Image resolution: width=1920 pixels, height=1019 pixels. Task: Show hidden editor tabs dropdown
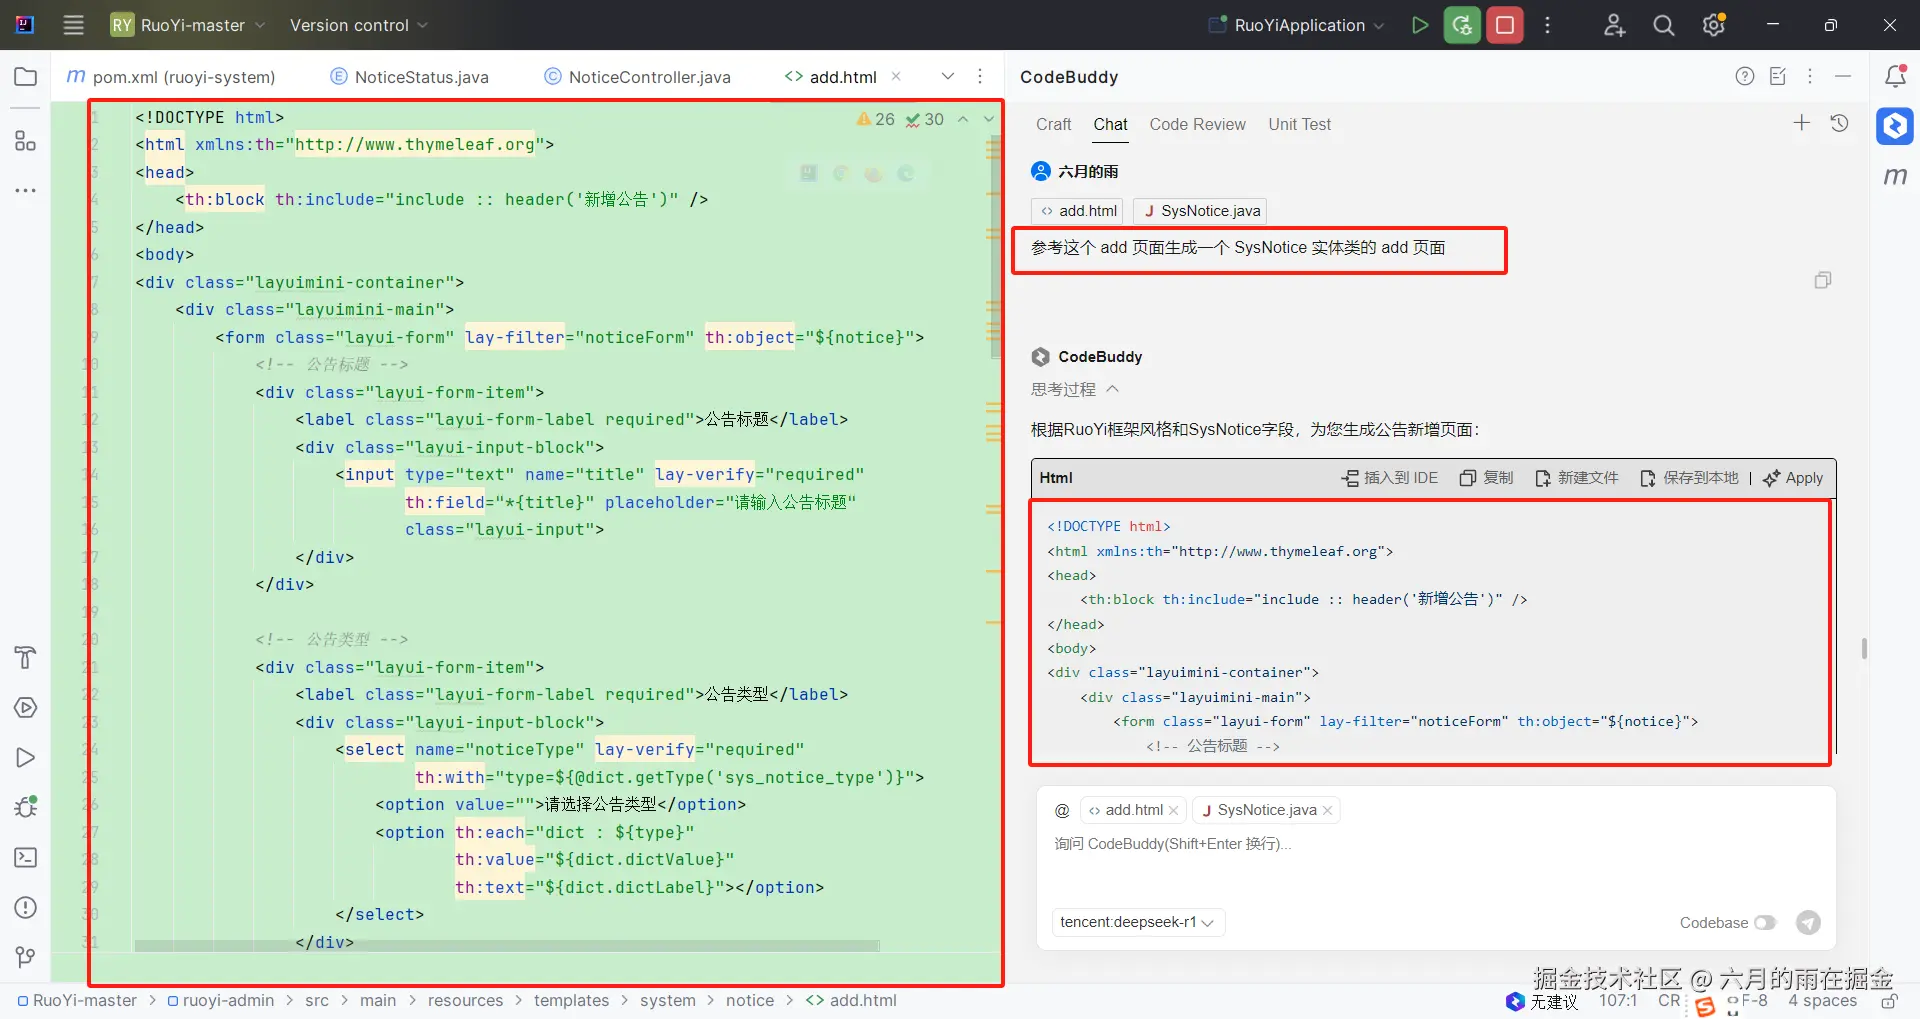point(948,76)
